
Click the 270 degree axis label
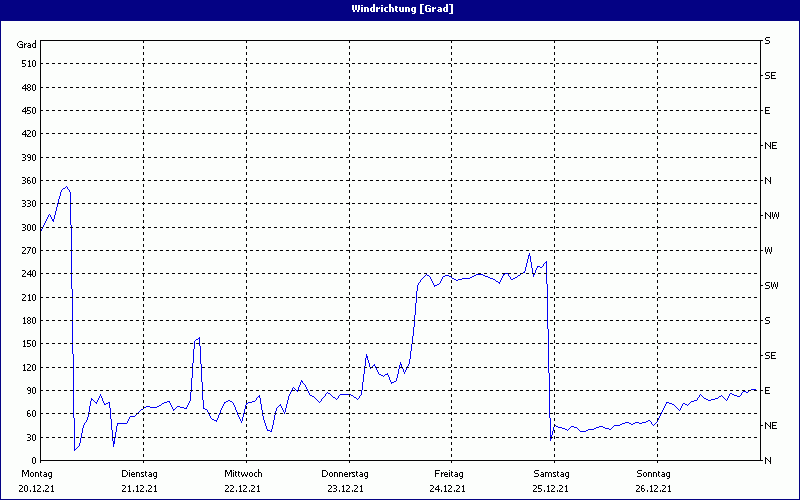point(27,251)
